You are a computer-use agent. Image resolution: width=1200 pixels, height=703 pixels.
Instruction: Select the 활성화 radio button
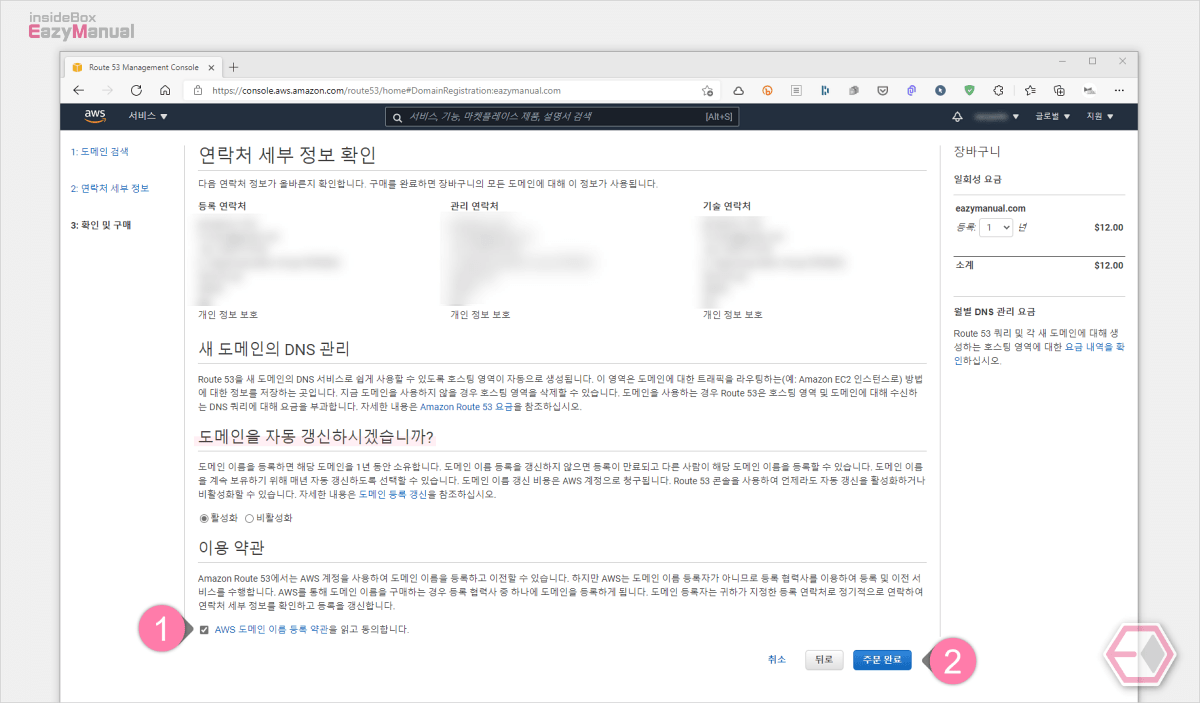click(204, 518)
